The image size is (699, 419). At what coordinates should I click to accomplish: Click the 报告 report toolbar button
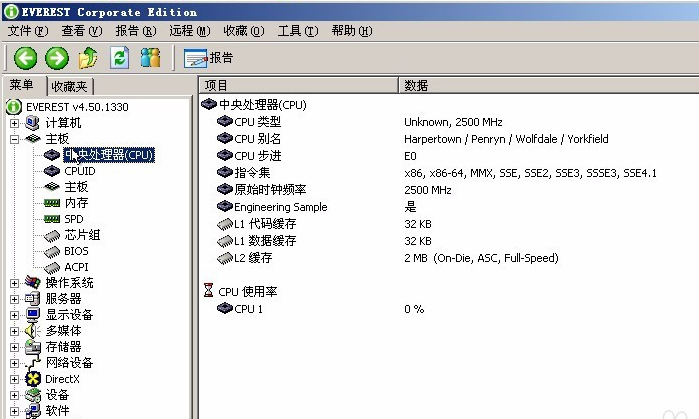pos(208,58)
